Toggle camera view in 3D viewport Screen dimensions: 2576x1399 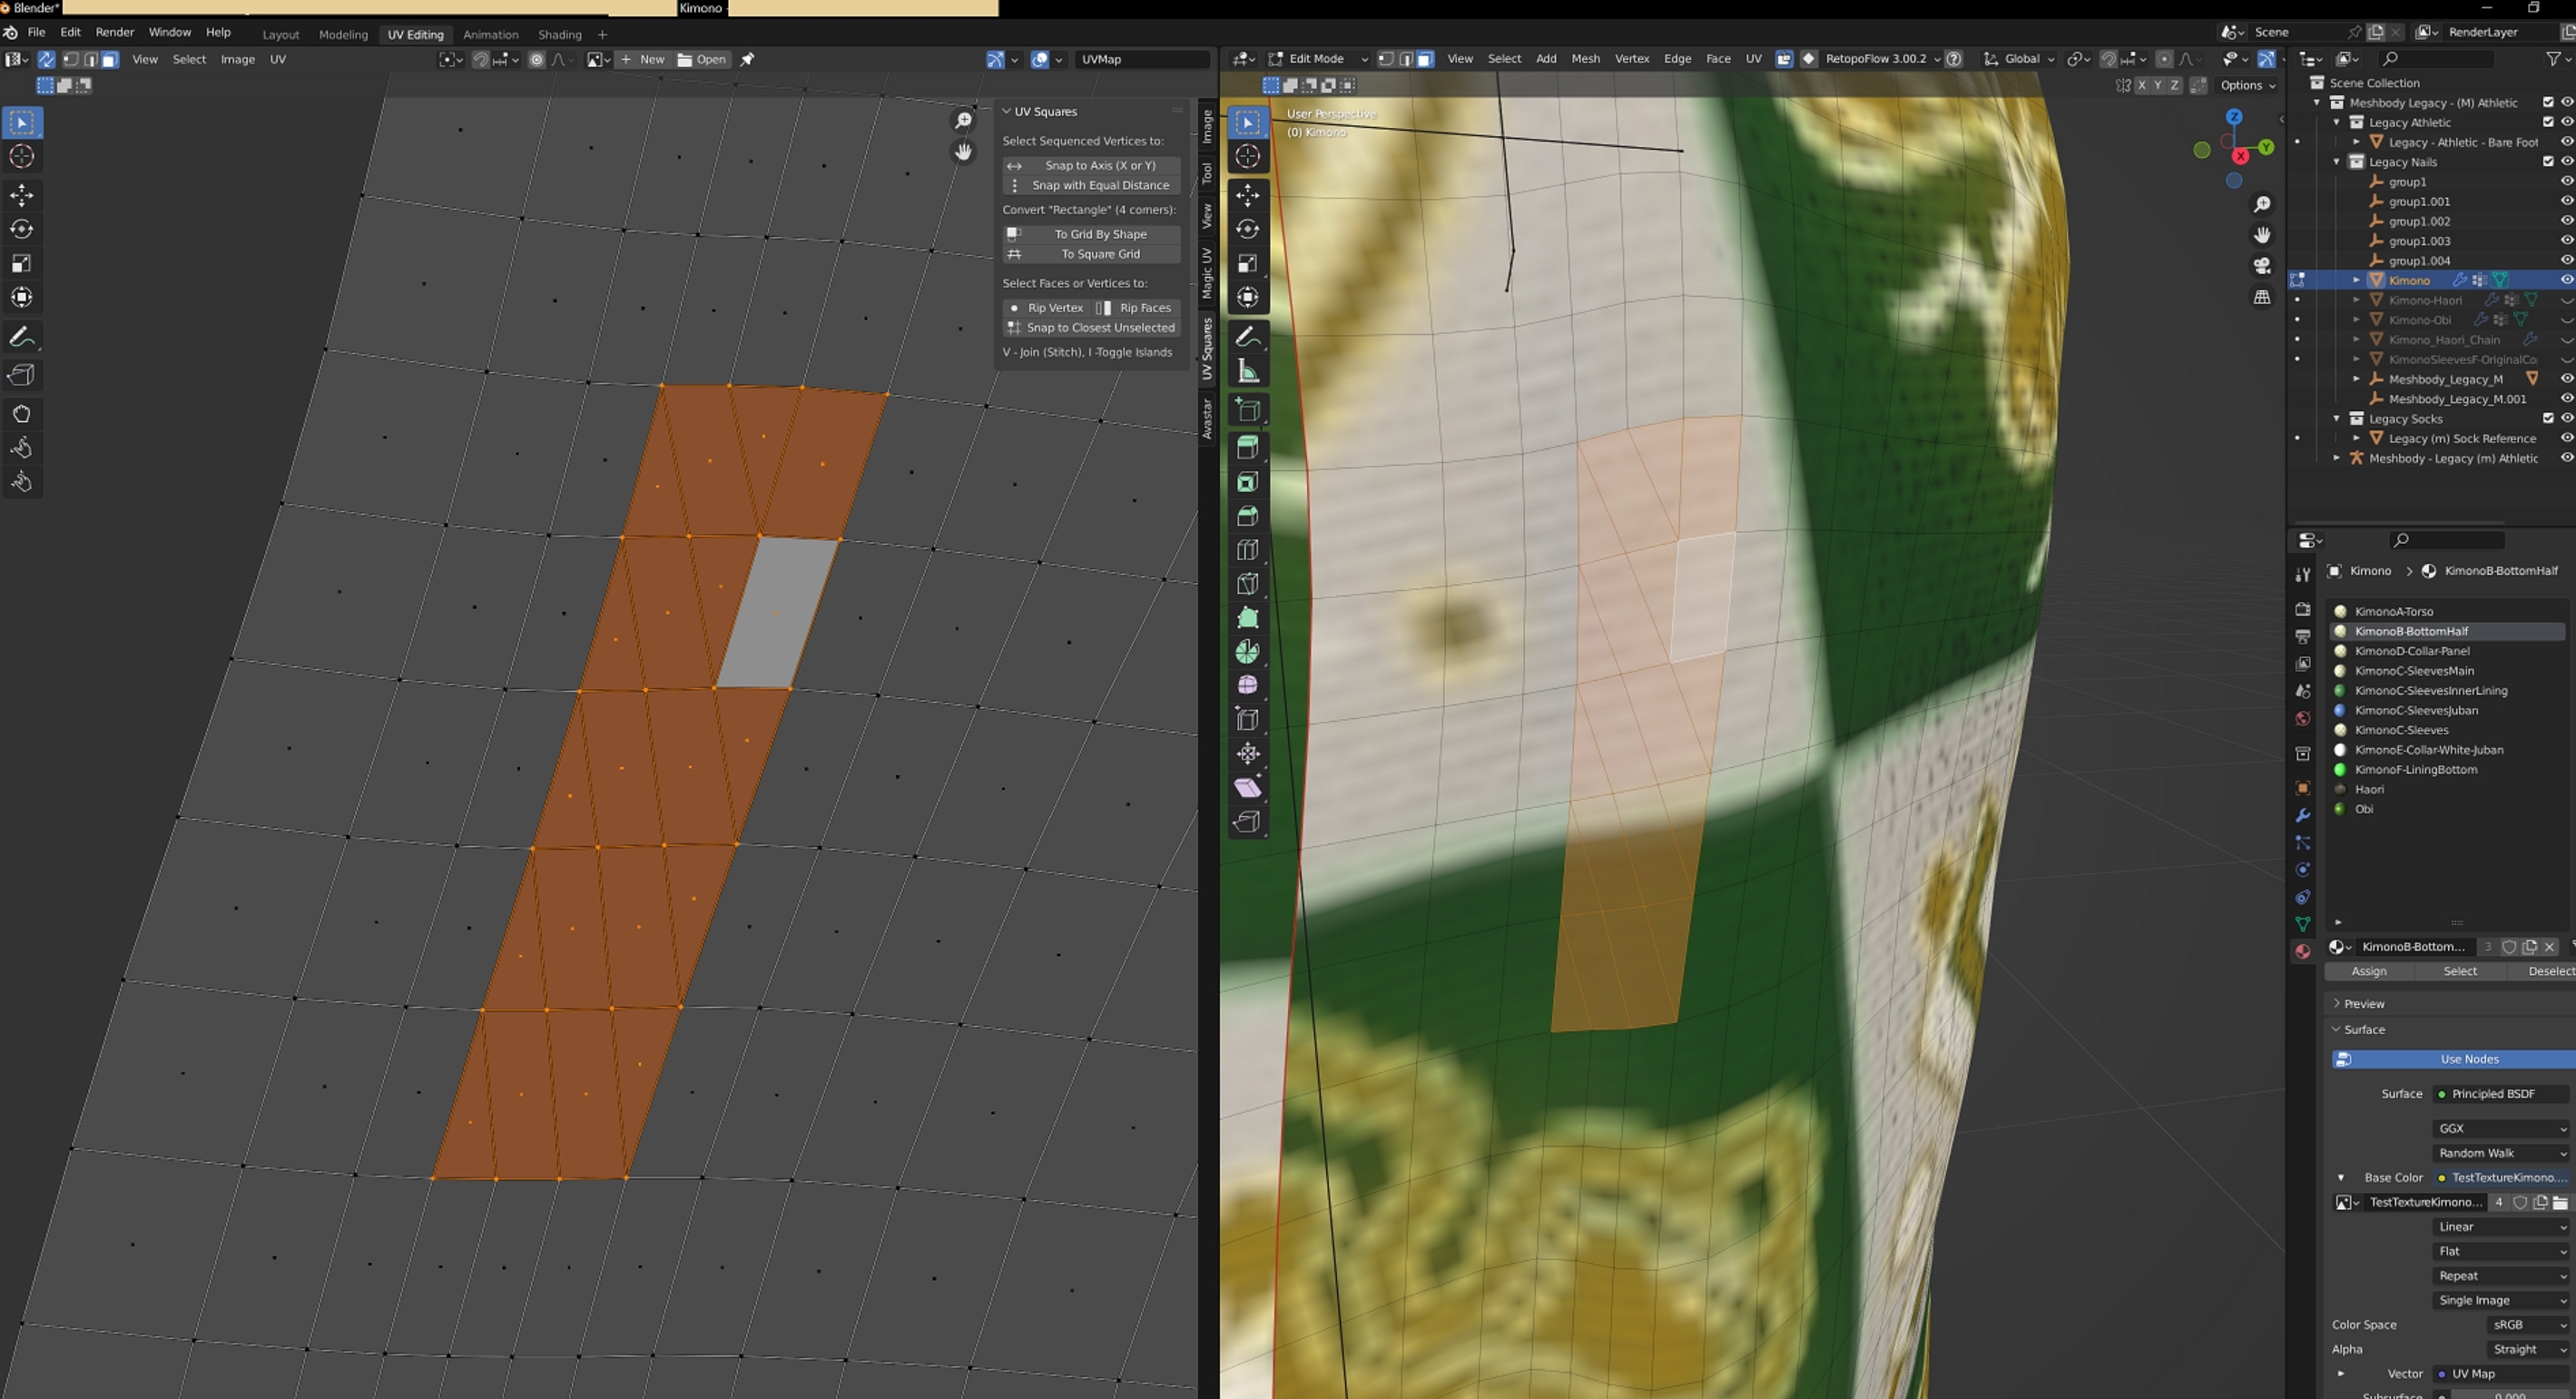2261,266
